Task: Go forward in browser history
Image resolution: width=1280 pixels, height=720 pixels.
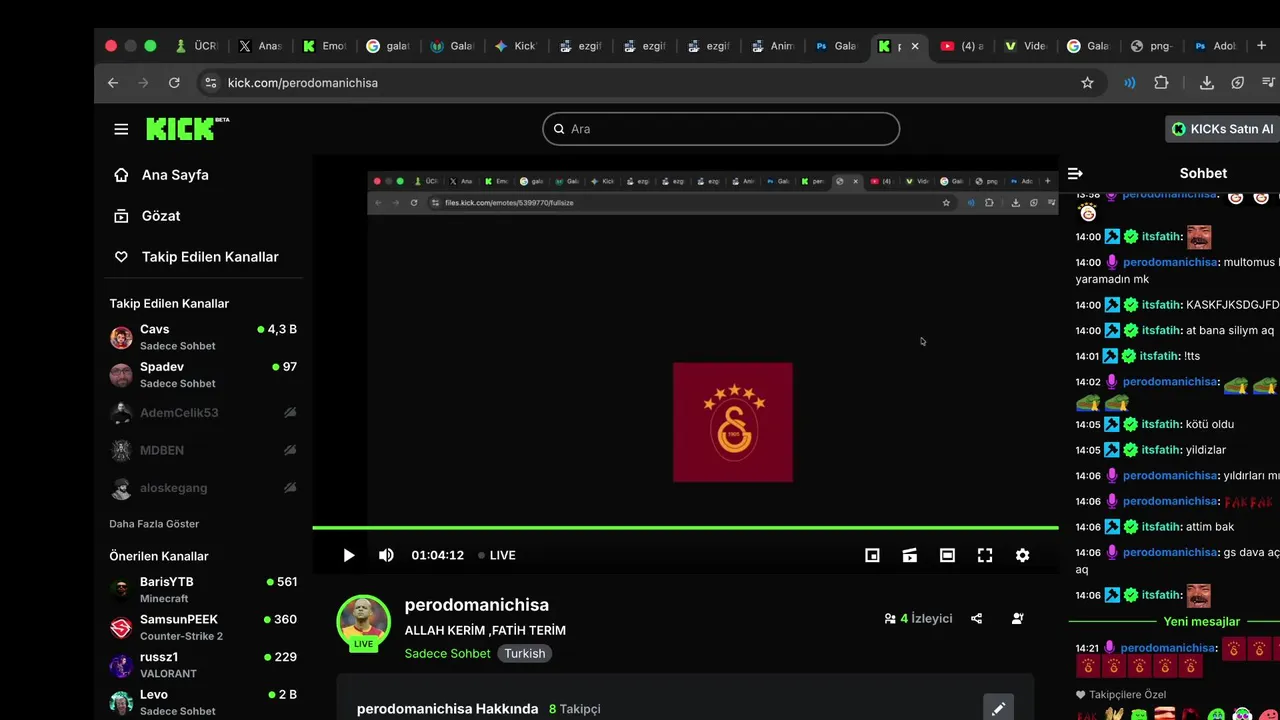Action: click(143, 83)
